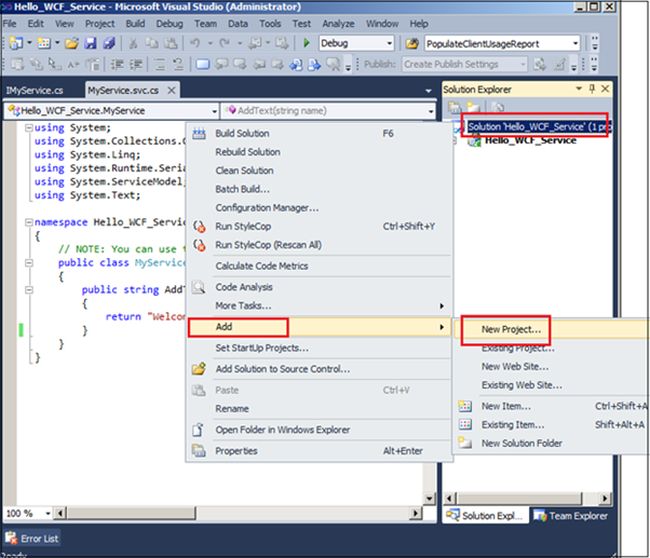Click the Cut scissors icon
This screenshot has height=558, width=650.
(x=133, y=43)
